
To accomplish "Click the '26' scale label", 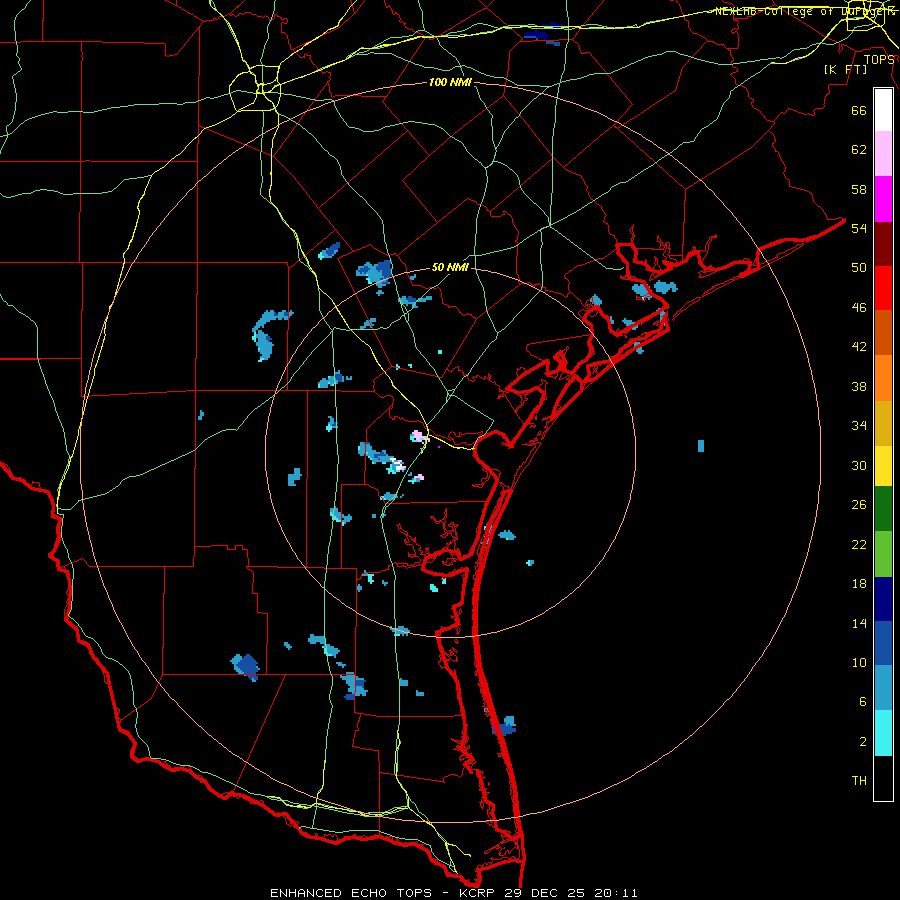I will tap(859, 505).
